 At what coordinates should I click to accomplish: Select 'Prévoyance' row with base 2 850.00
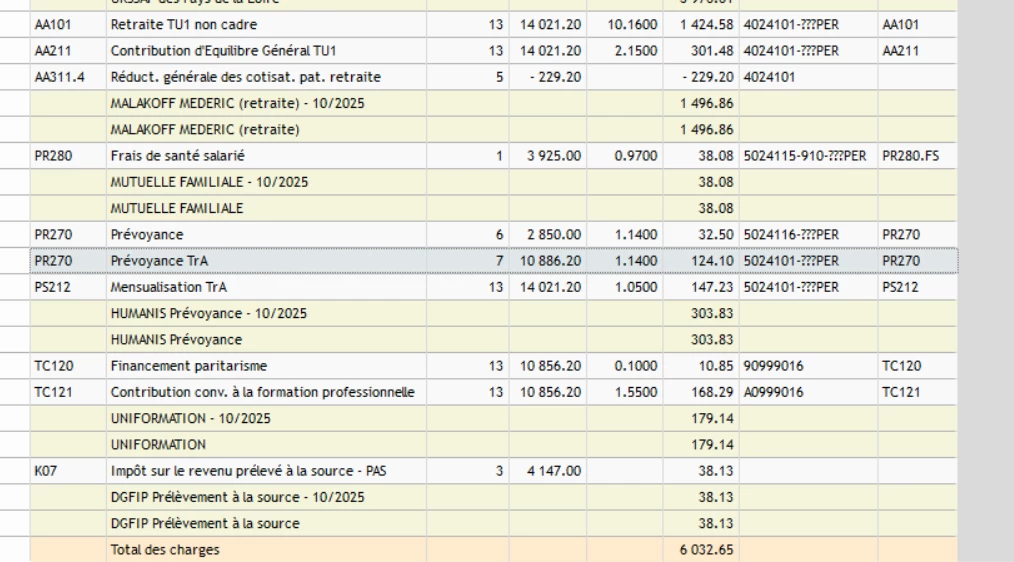tap(493, 235)
